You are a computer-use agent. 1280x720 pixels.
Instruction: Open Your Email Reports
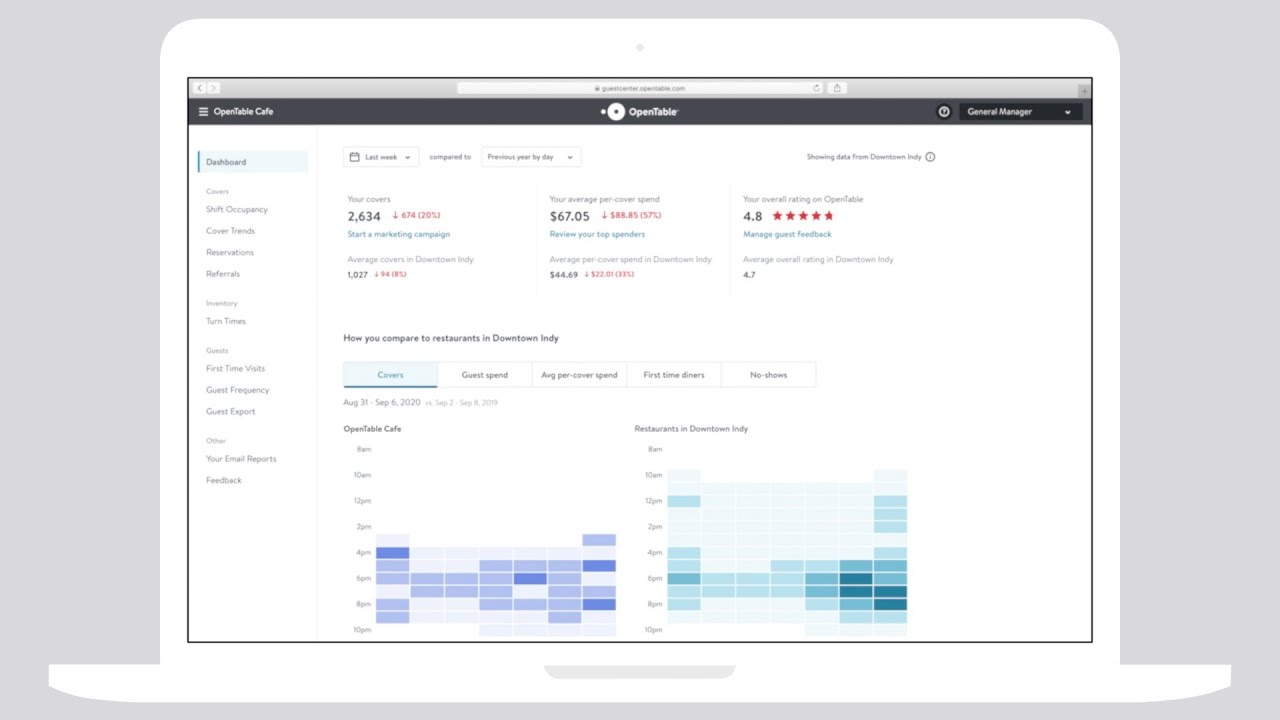click(x=241, y=459)
